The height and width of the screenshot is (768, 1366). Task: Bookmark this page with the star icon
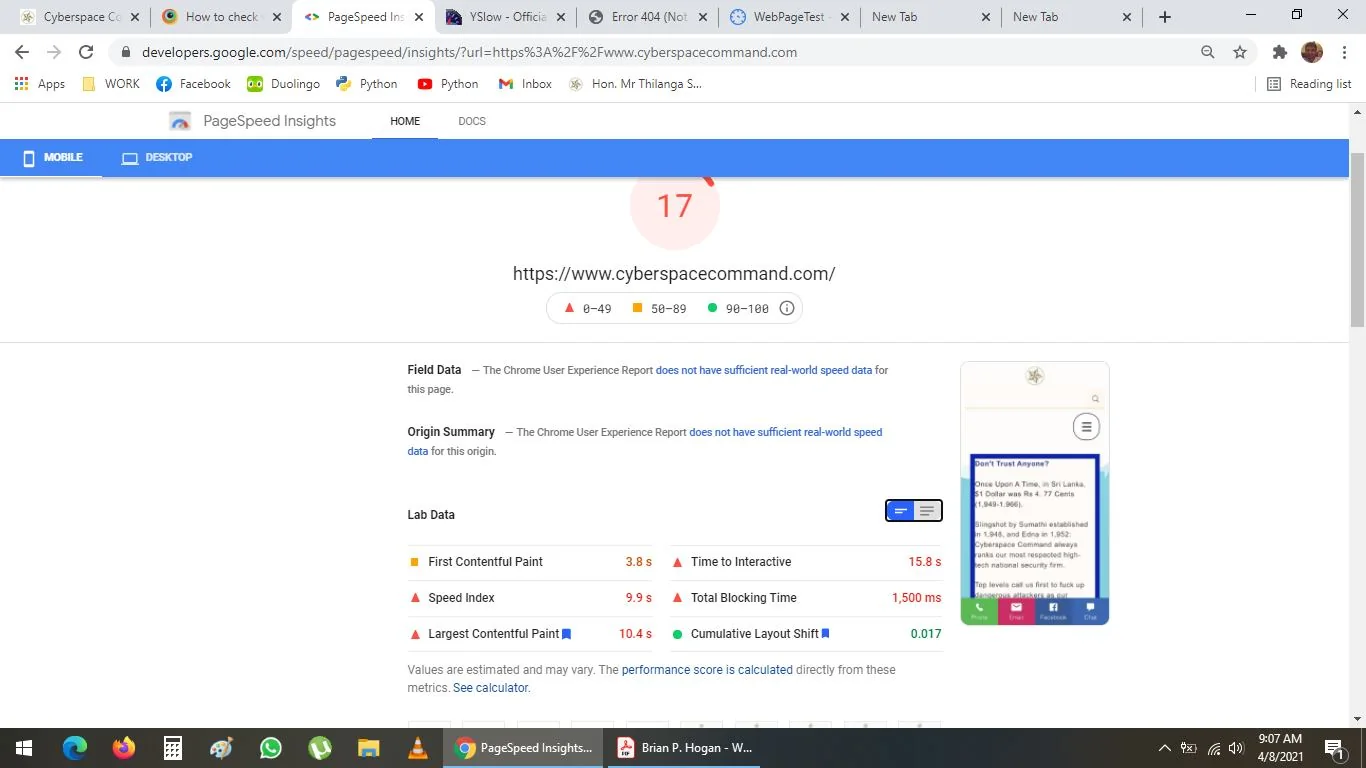click(1240, 52)
